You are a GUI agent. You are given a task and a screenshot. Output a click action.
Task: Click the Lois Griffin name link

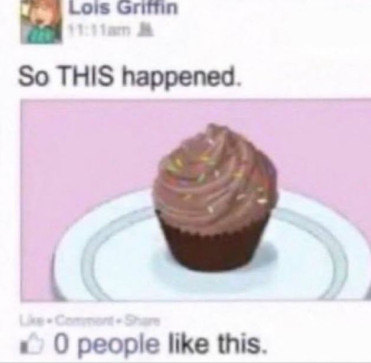123,8
